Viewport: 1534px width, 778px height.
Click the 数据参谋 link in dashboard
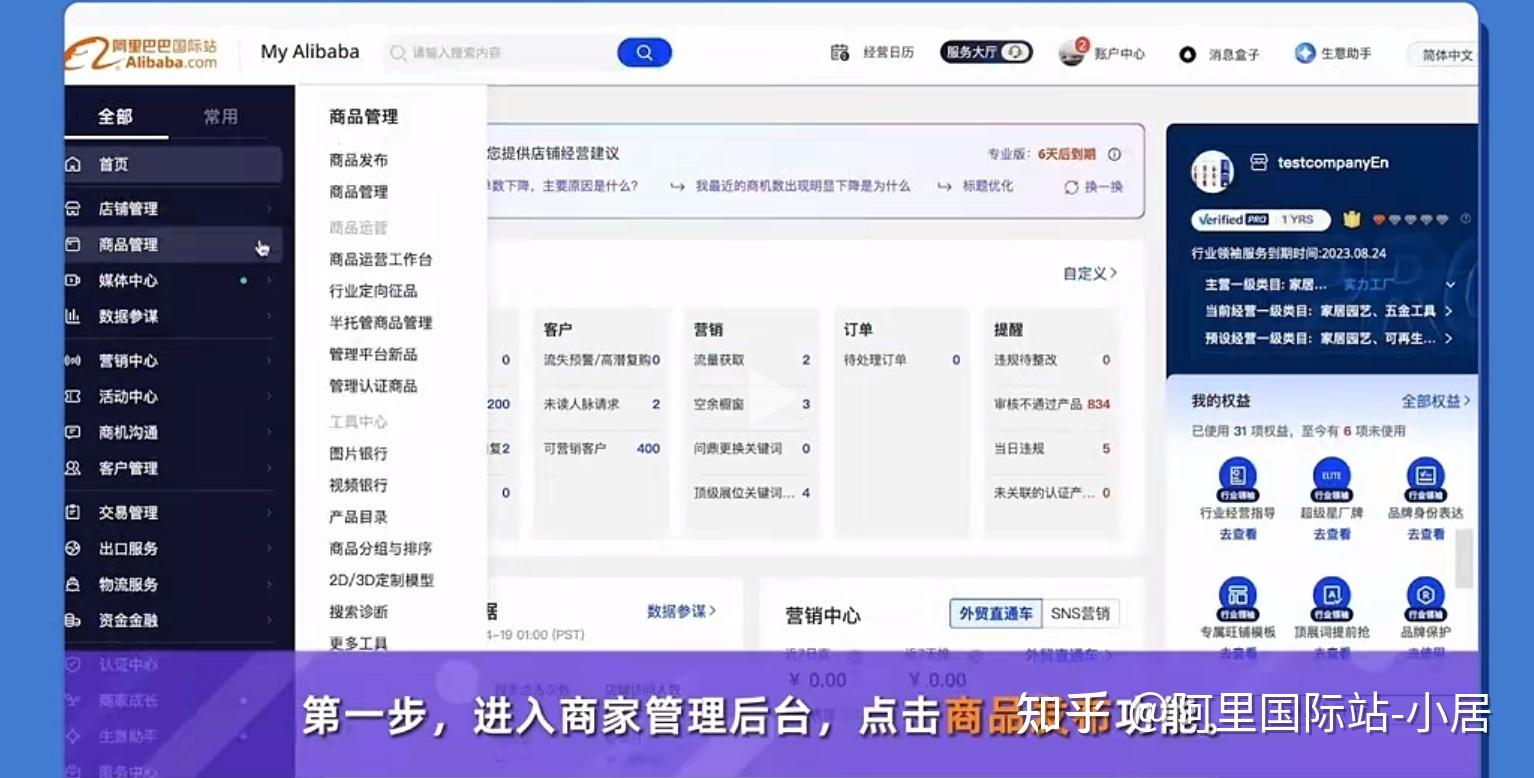click(681, 611)
